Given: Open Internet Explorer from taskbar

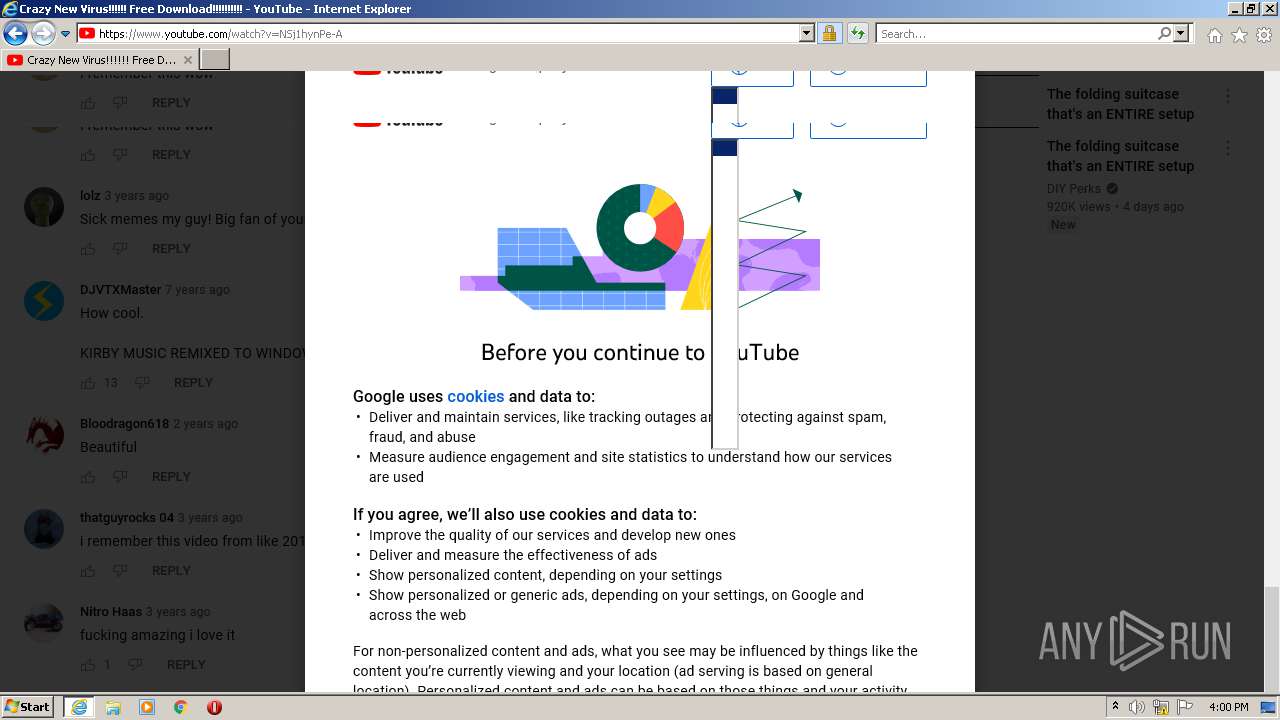Looking at the screenshot, I should coord(79,707).
